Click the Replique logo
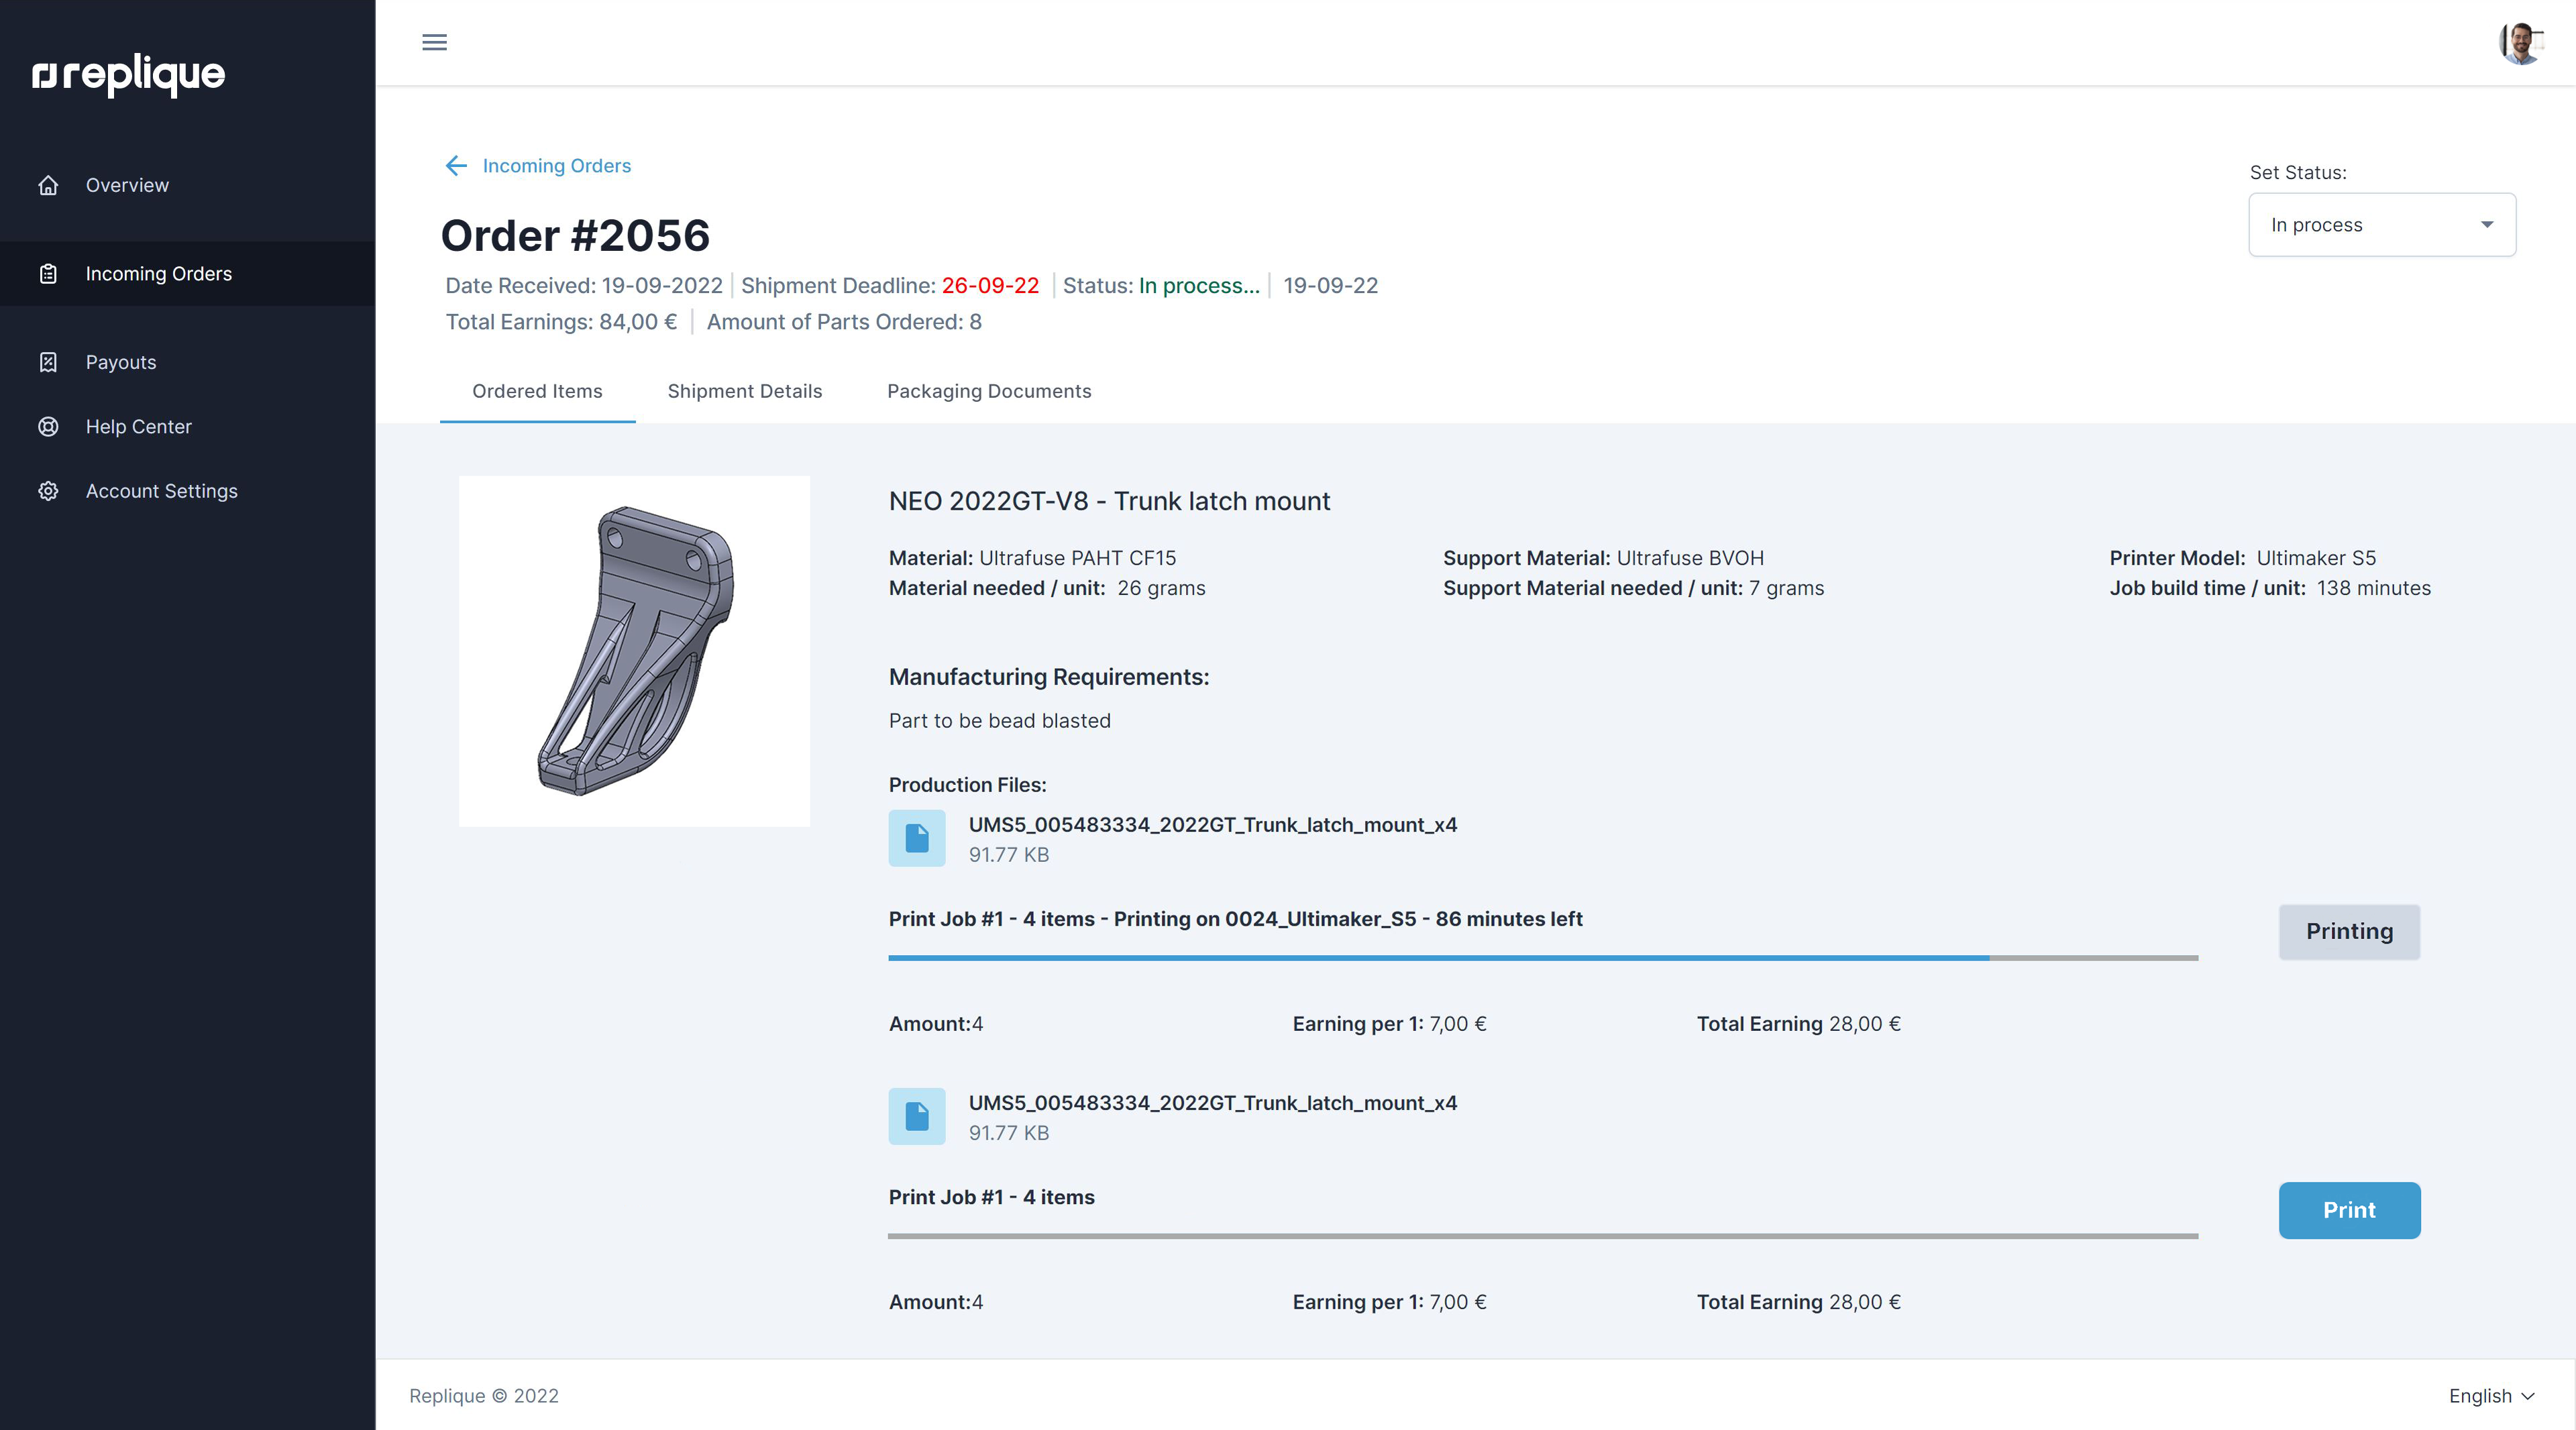The image size is (2576, 1430). coord(129,74)
